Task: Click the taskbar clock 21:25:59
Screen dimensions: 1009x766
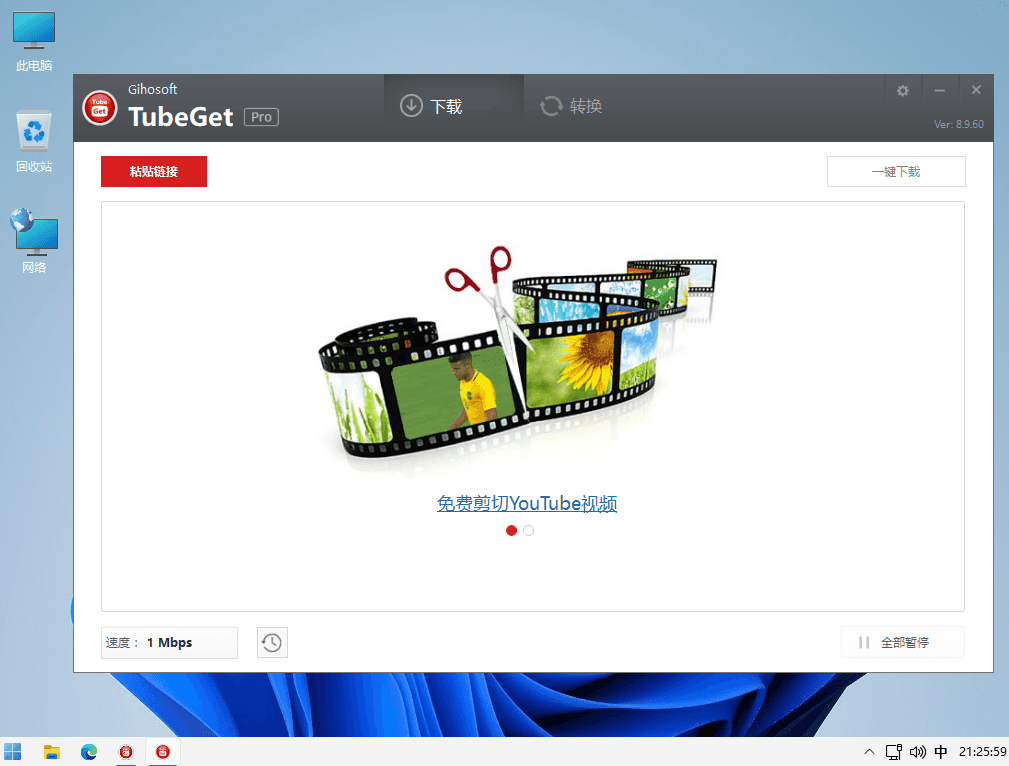Action: click(x=983, y=752)
